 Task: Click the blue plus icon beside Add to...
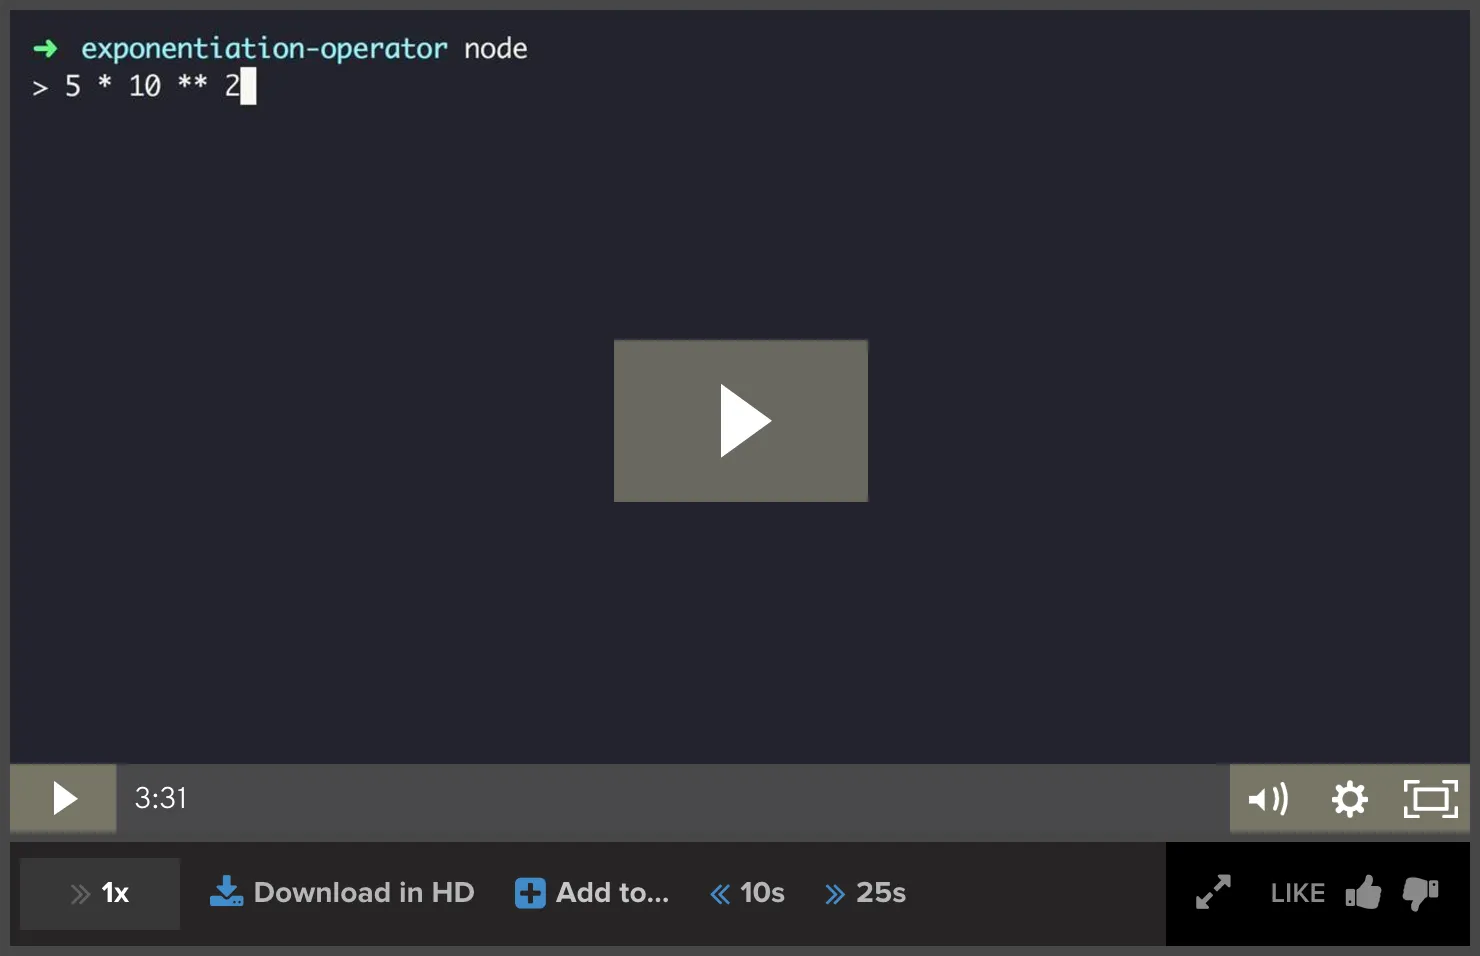529,893
